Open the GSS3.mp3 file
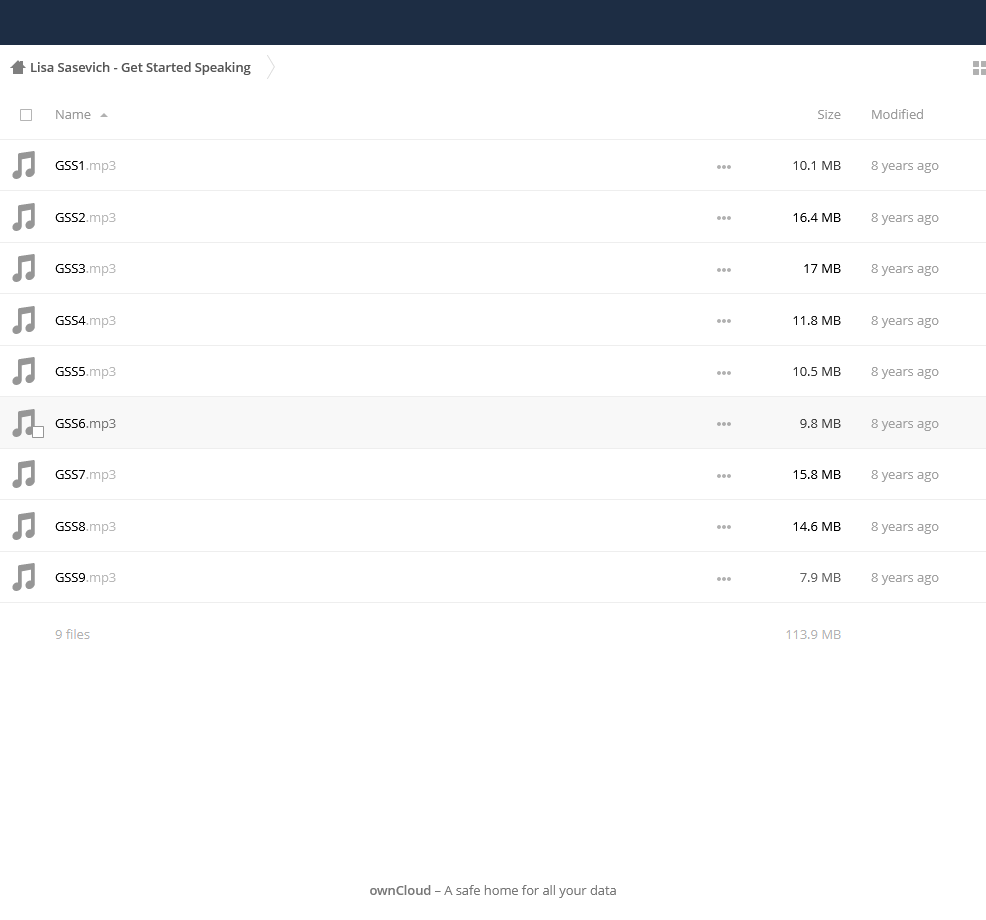Screen dimensions: 986x920 point(86,269)
